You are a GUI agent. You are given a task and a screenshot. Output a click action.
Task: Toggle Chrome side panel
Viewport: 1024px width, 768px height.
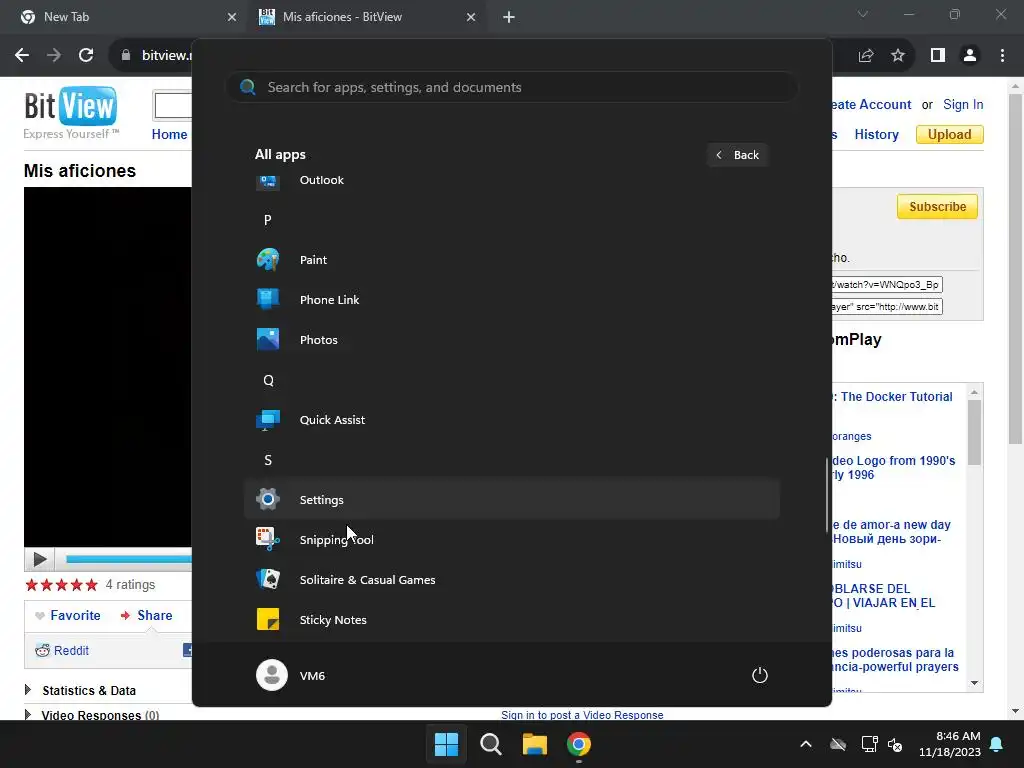(938, 56)
